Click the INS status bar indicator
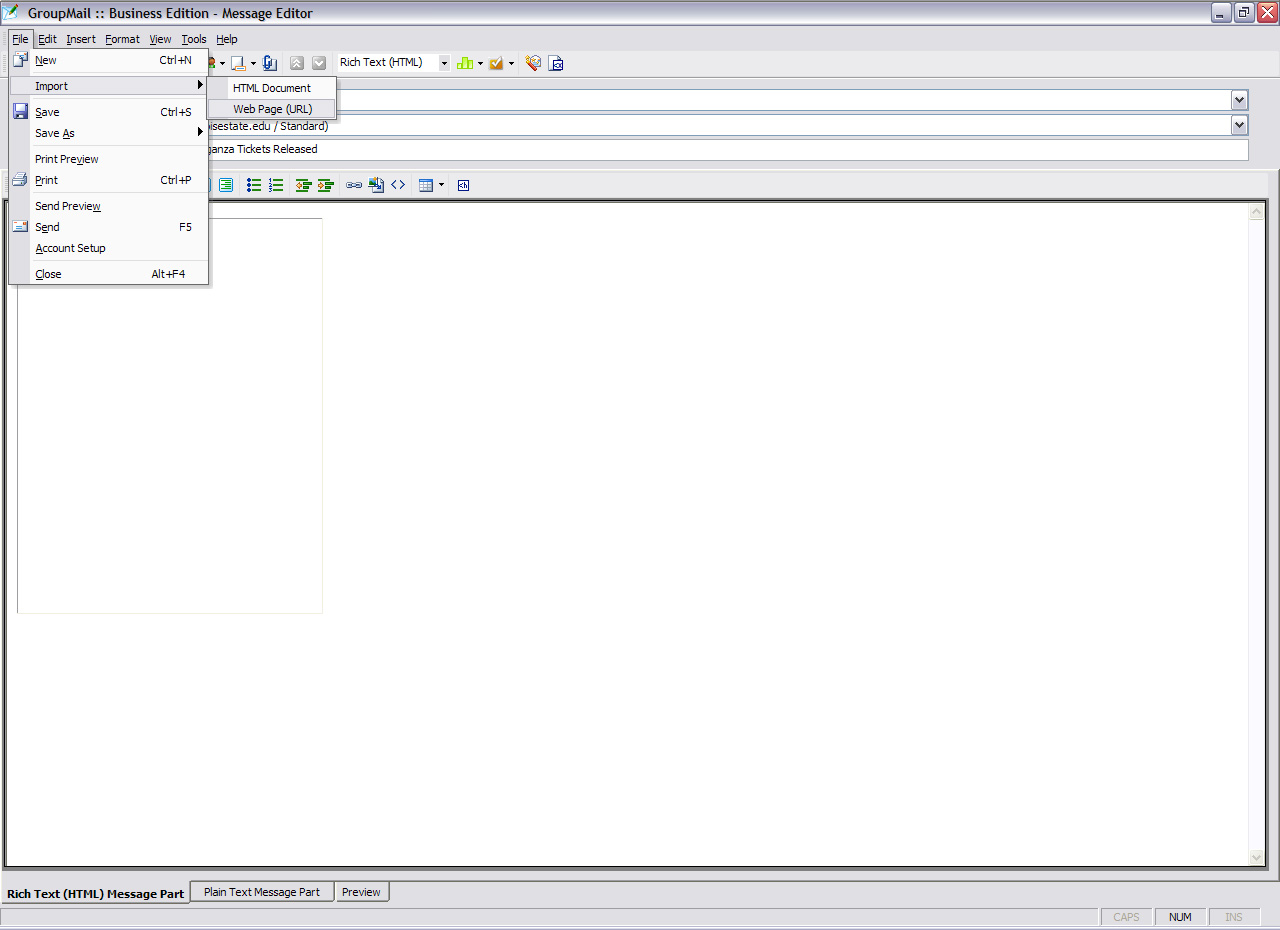The image size is (1280, 930). [x=1234, y=917]
